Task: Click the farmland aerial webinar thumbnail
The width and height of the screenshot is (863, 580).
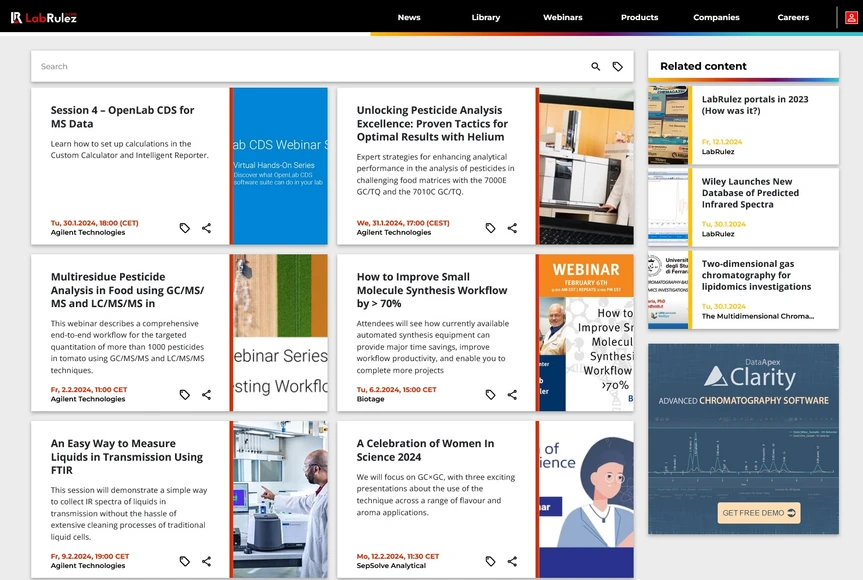Action: (x=280, y=332)
